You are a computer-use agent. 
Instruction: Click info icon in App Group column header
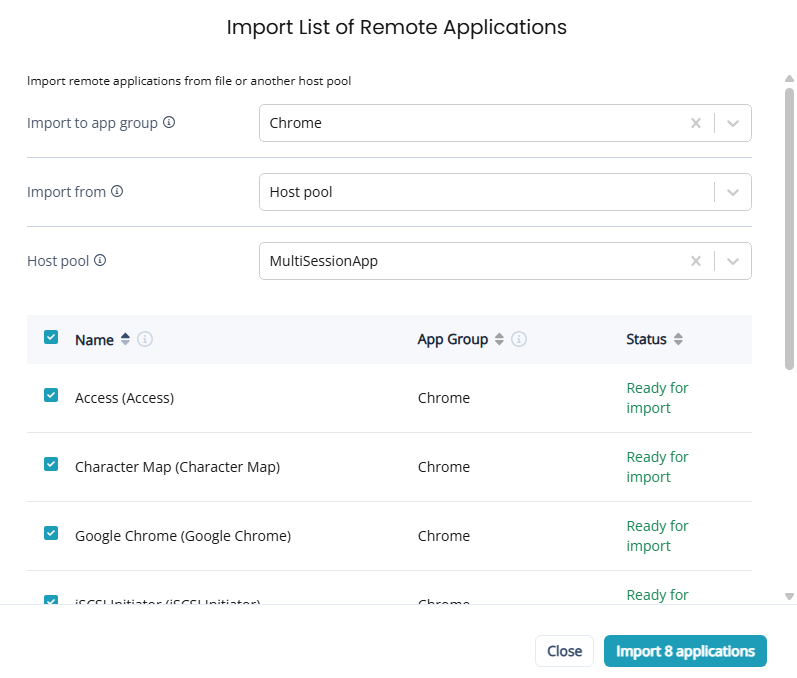(519, 340)
